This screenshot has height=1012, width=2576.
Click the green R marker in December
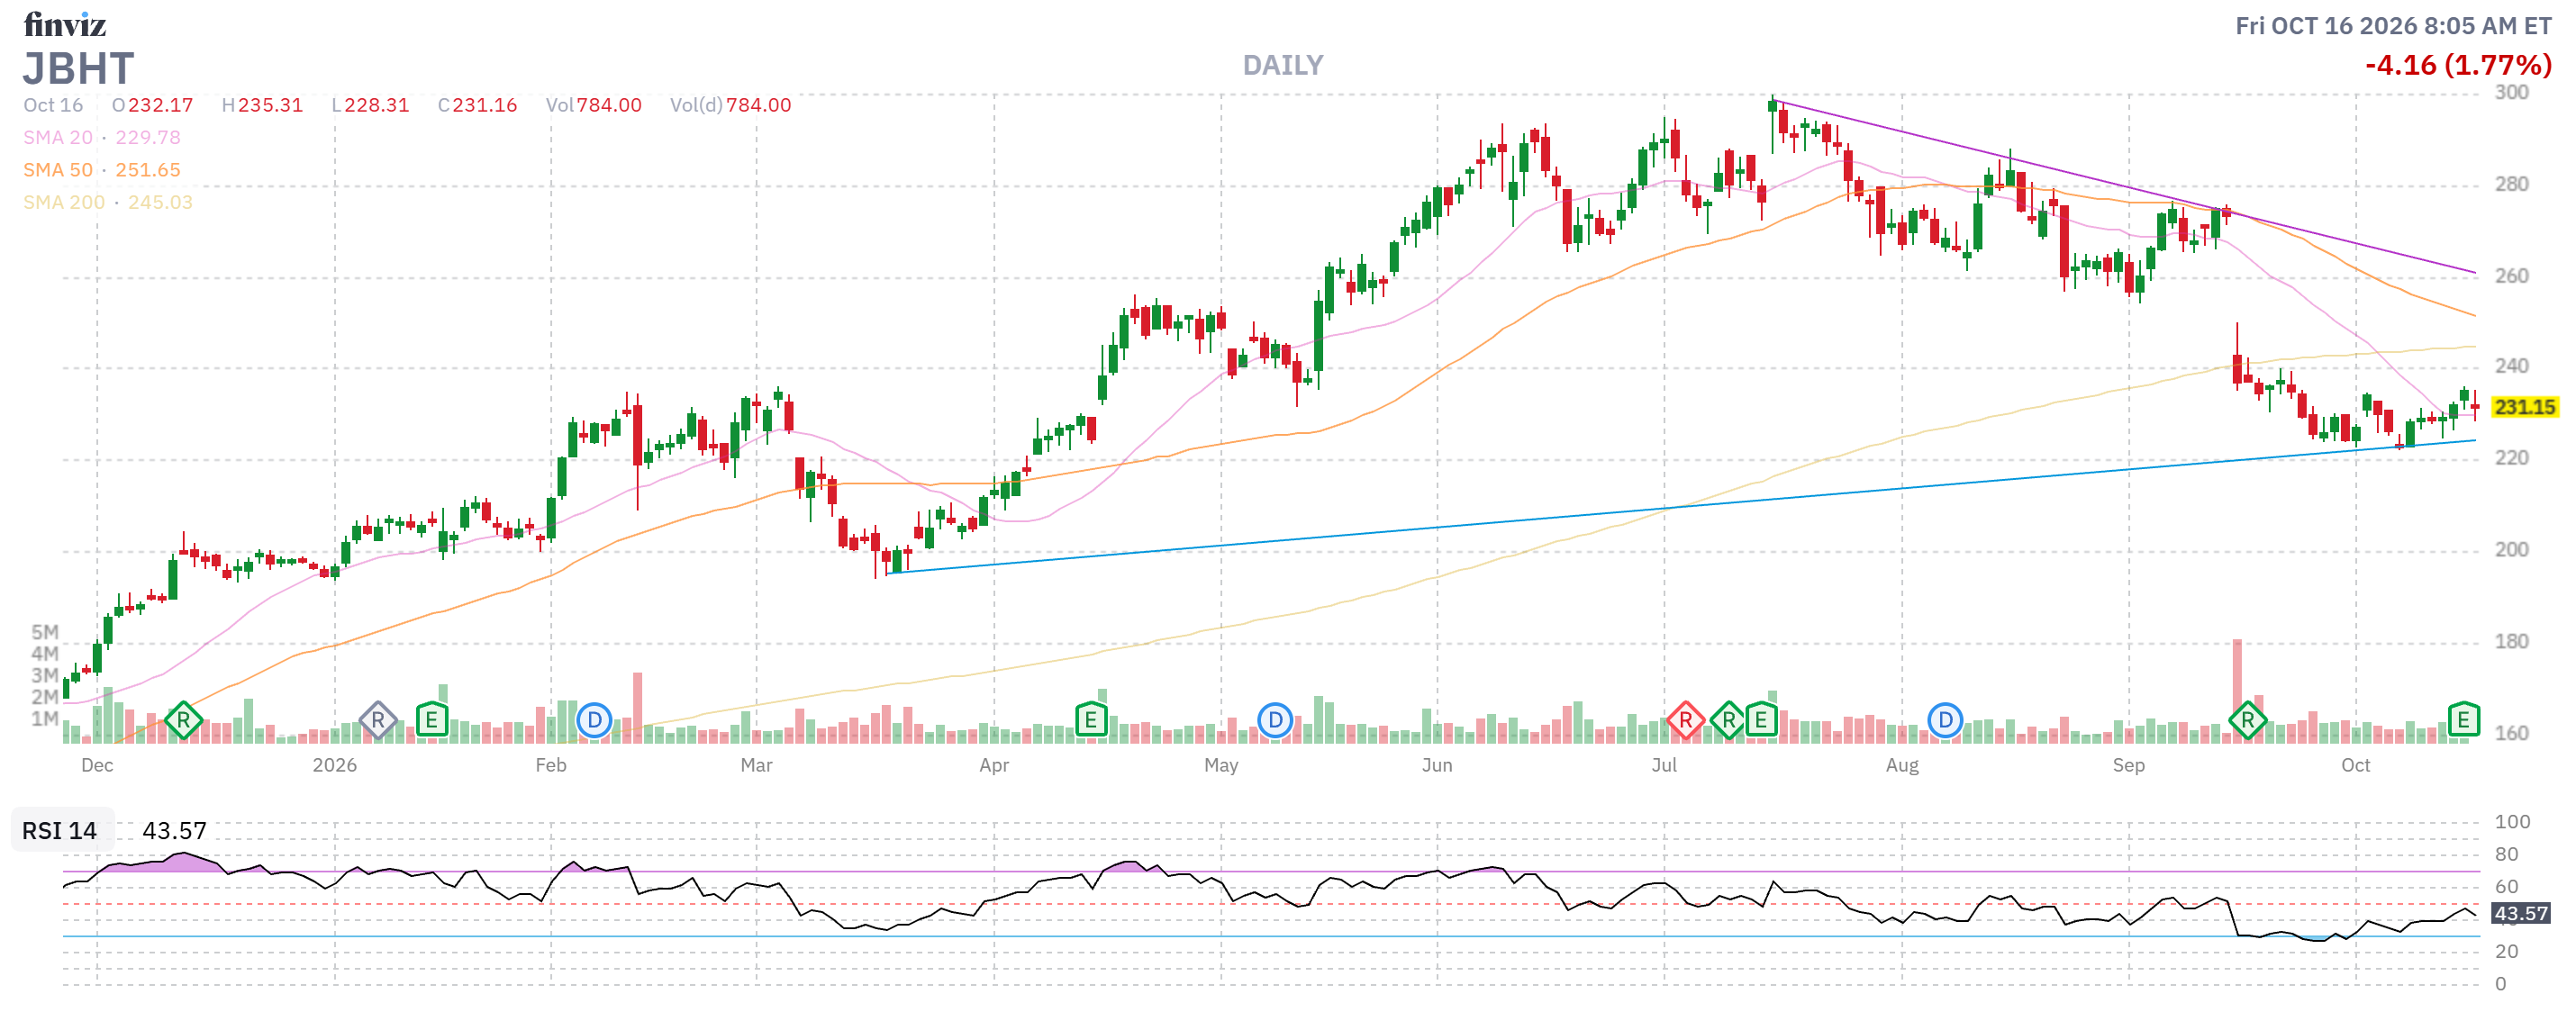point(183,720)
